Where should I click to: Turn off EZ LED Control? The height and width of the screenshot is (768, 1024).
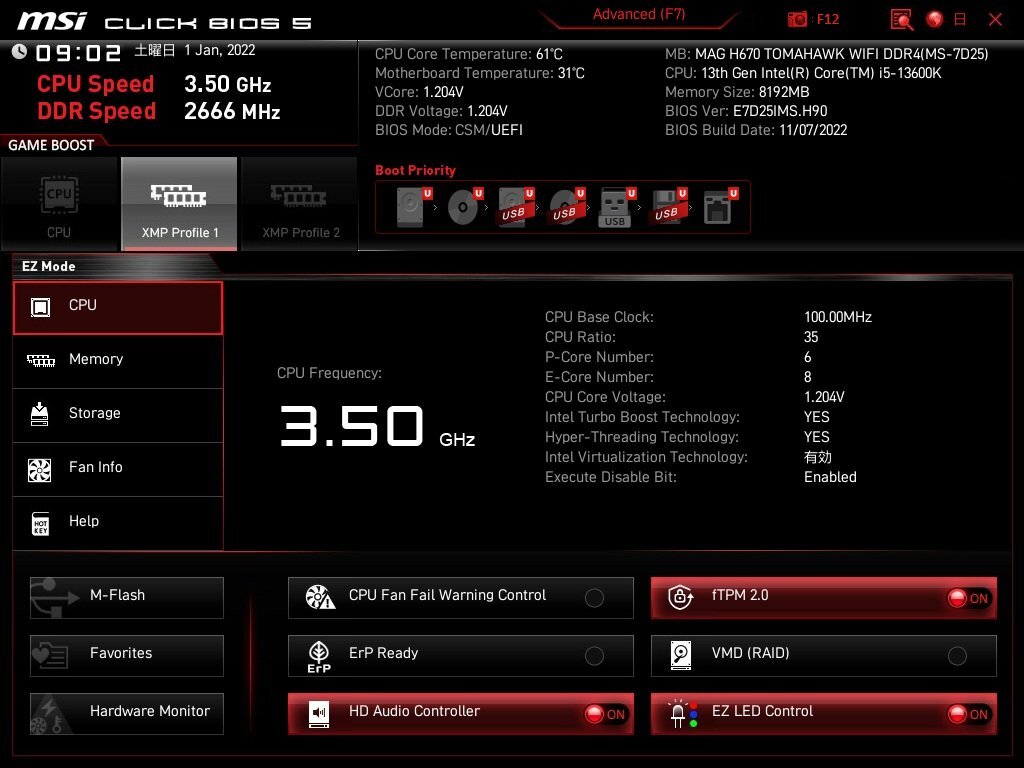pos(969,714)
